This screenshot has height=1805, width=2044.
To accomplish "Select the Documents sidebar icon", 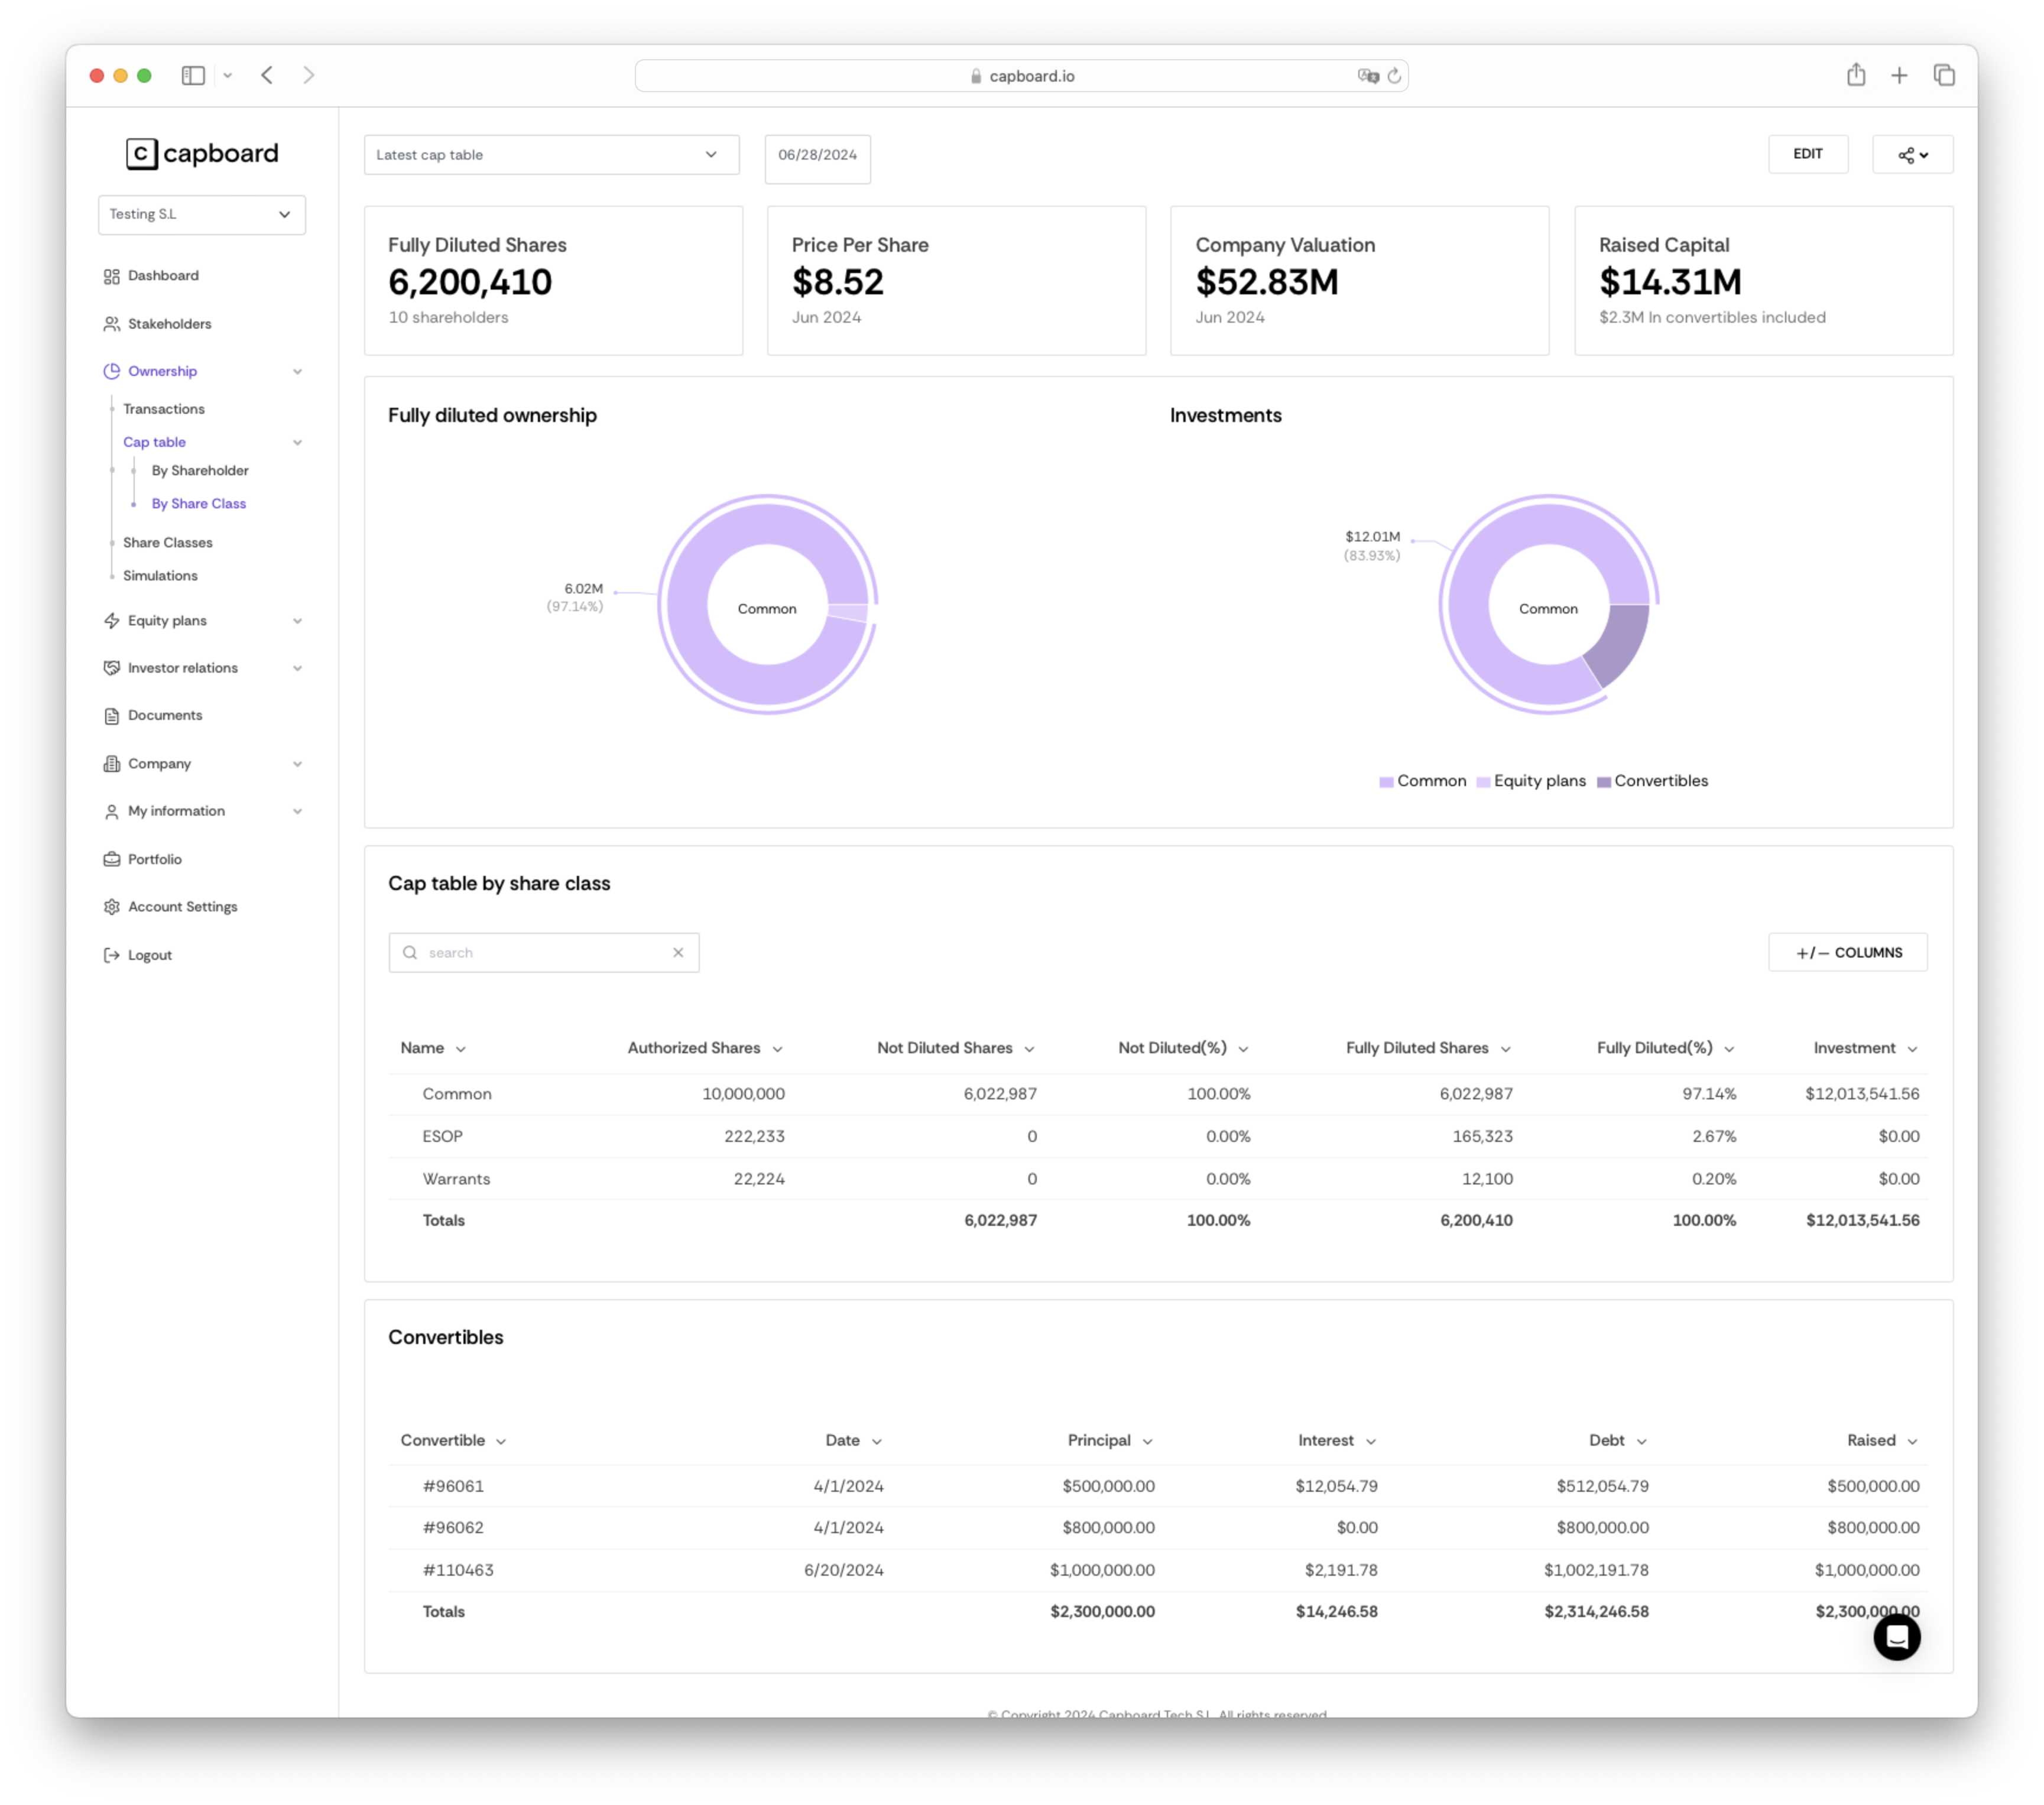I will pyautogui.click(x=112, y=715).
